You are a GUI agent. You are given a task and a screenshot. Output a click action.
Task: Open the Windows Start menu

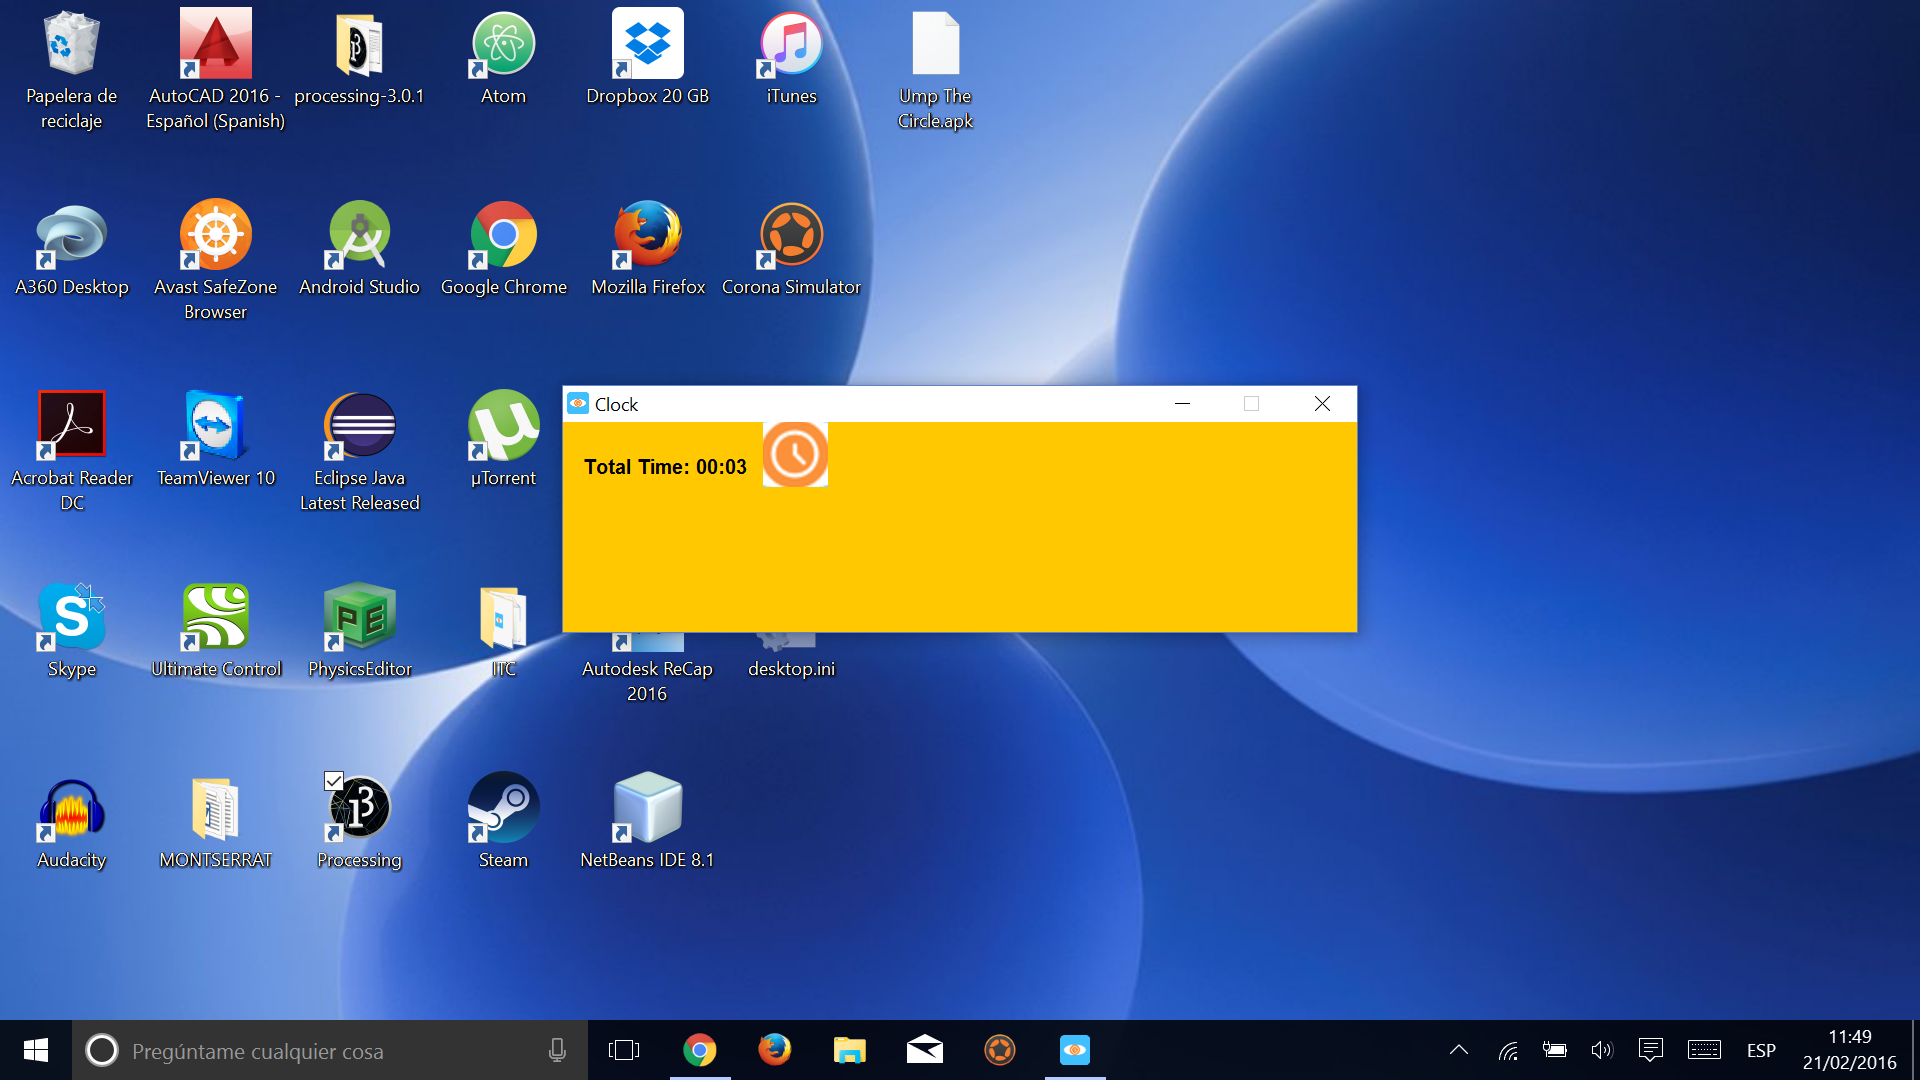[x=36, y=1050]
